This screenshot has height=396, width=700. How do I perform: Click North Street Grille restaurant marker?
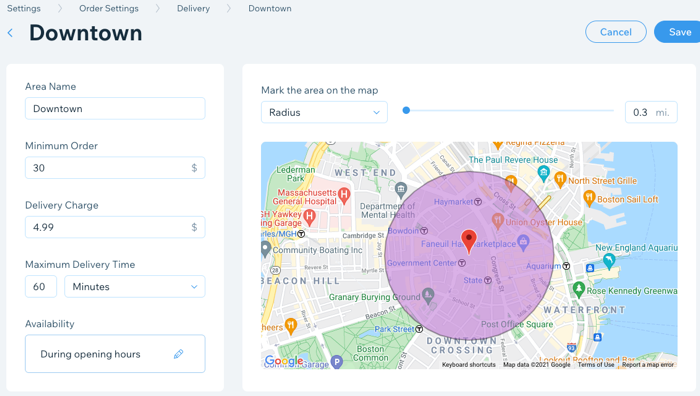click(x=560, y=179)
